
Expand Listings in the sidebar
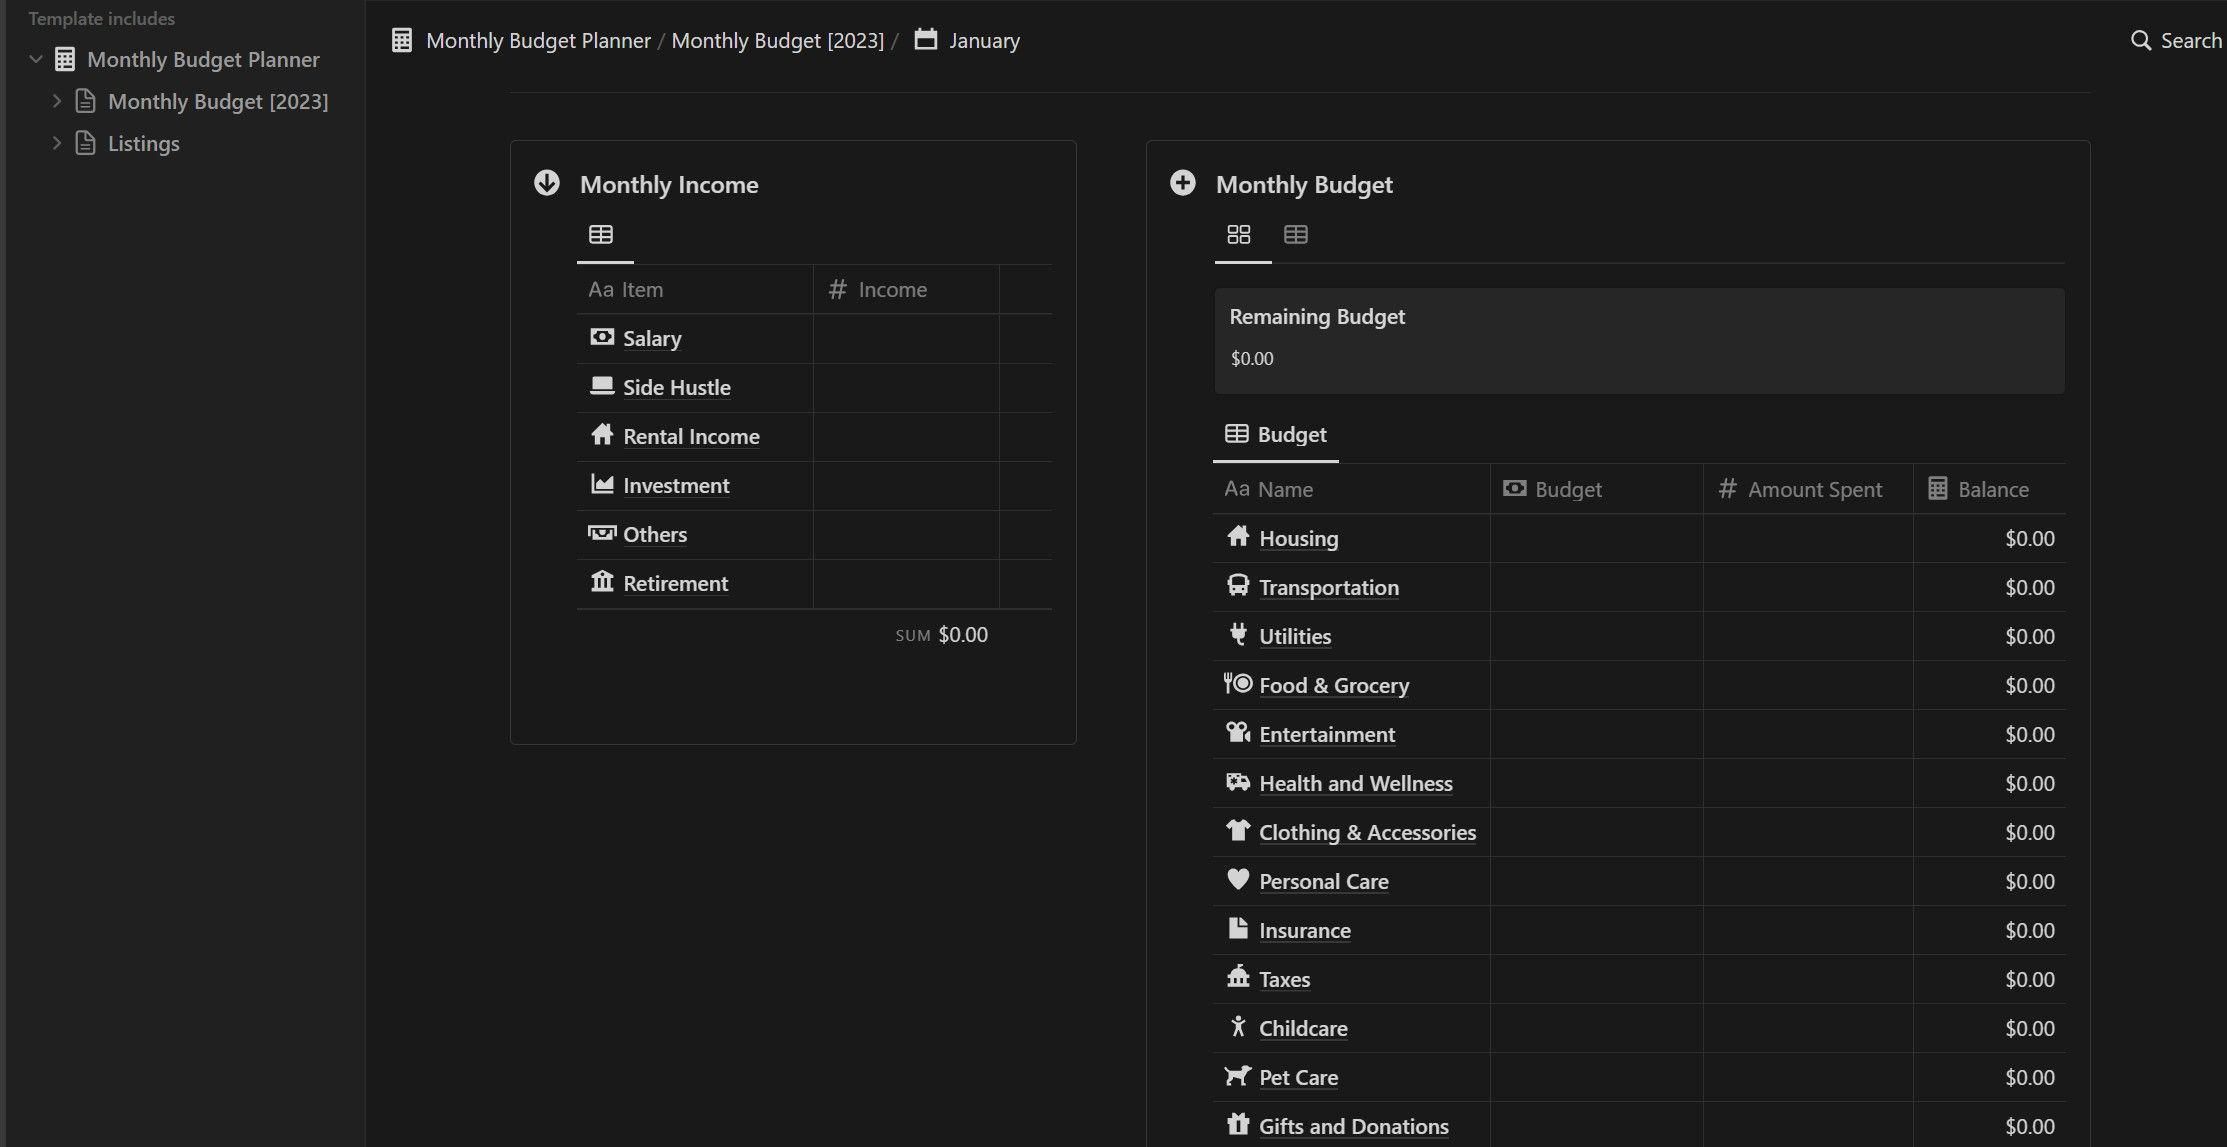click(x=57, y=142)
